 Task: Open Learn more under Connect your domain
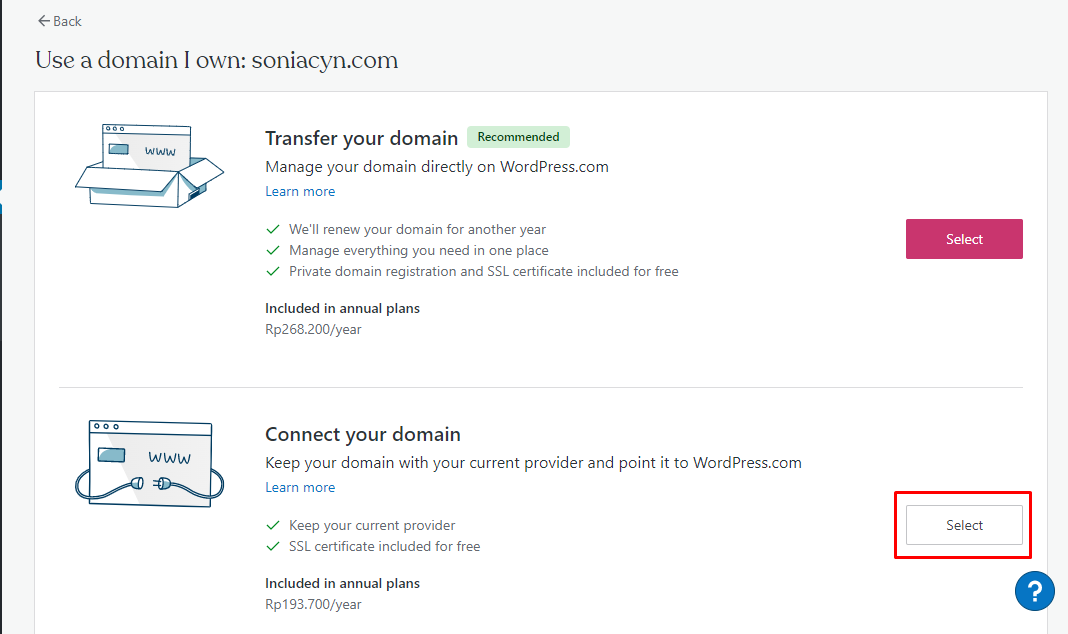tap(300, 488)
